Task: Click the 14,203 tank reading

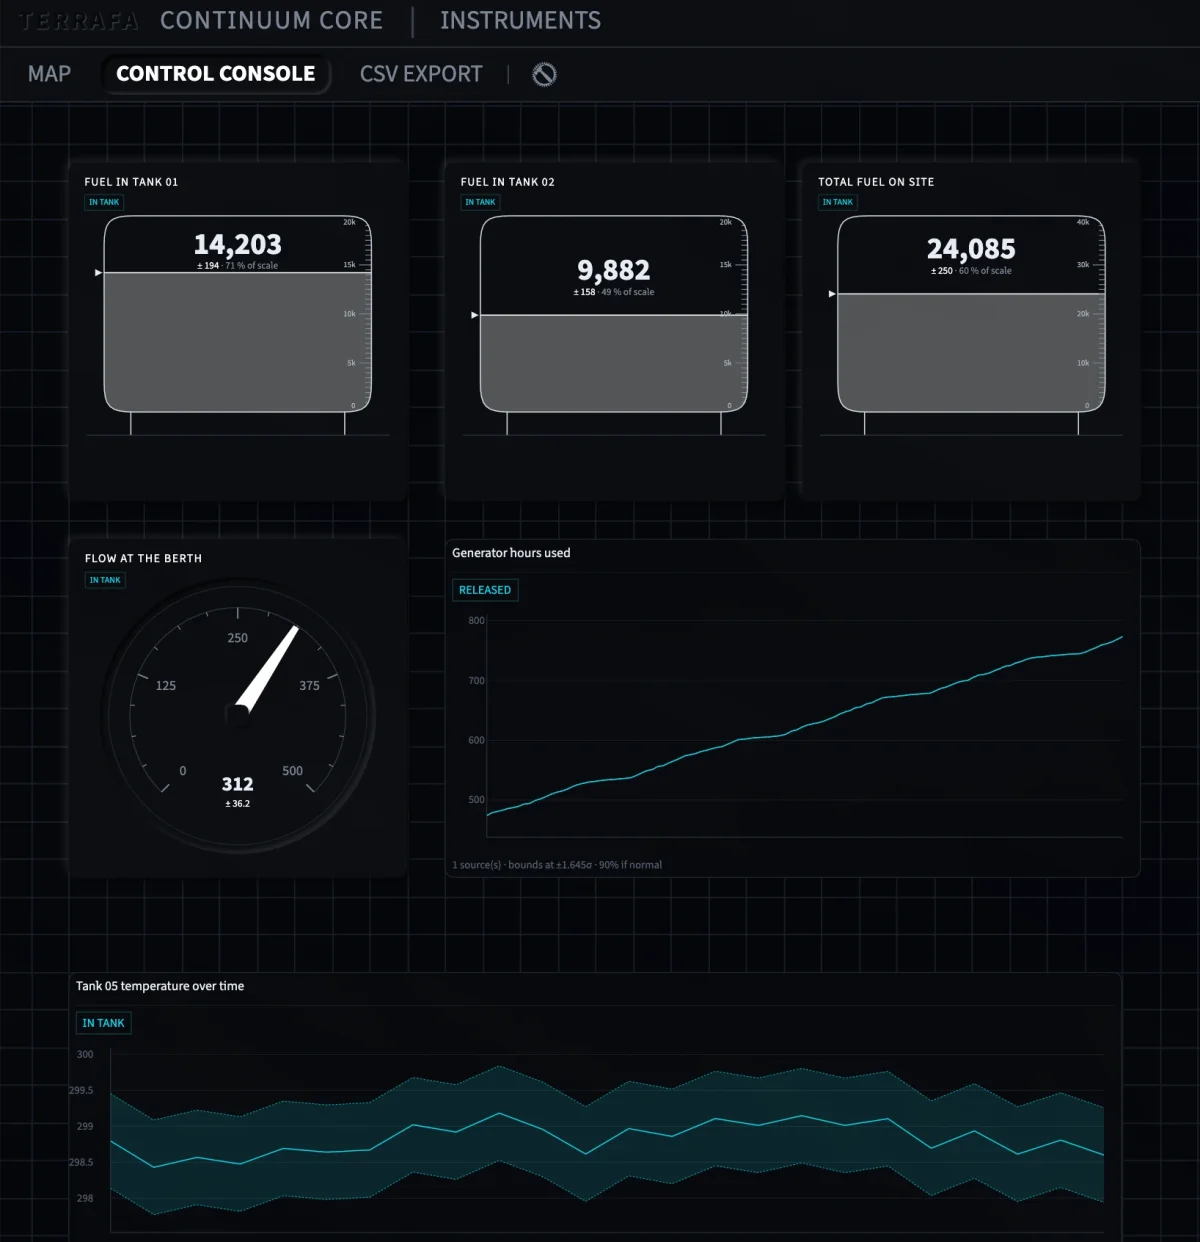Action: (x=237, y=245)
